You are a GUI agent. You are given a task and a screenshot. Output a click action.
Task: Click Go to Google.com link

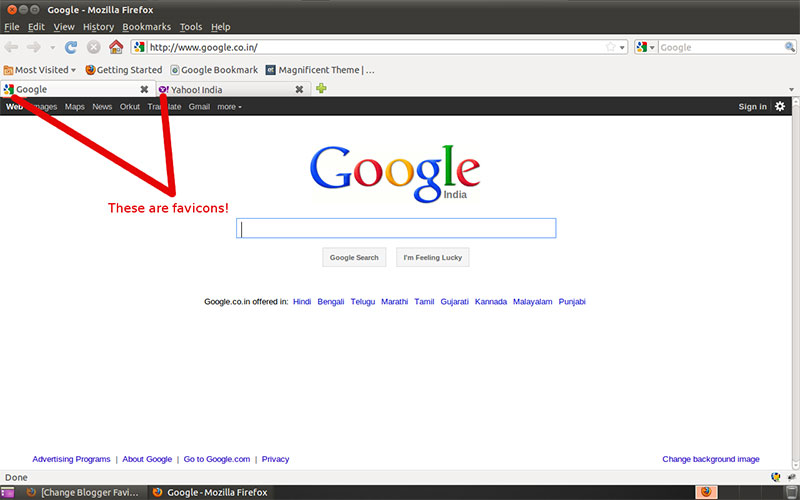217,459
